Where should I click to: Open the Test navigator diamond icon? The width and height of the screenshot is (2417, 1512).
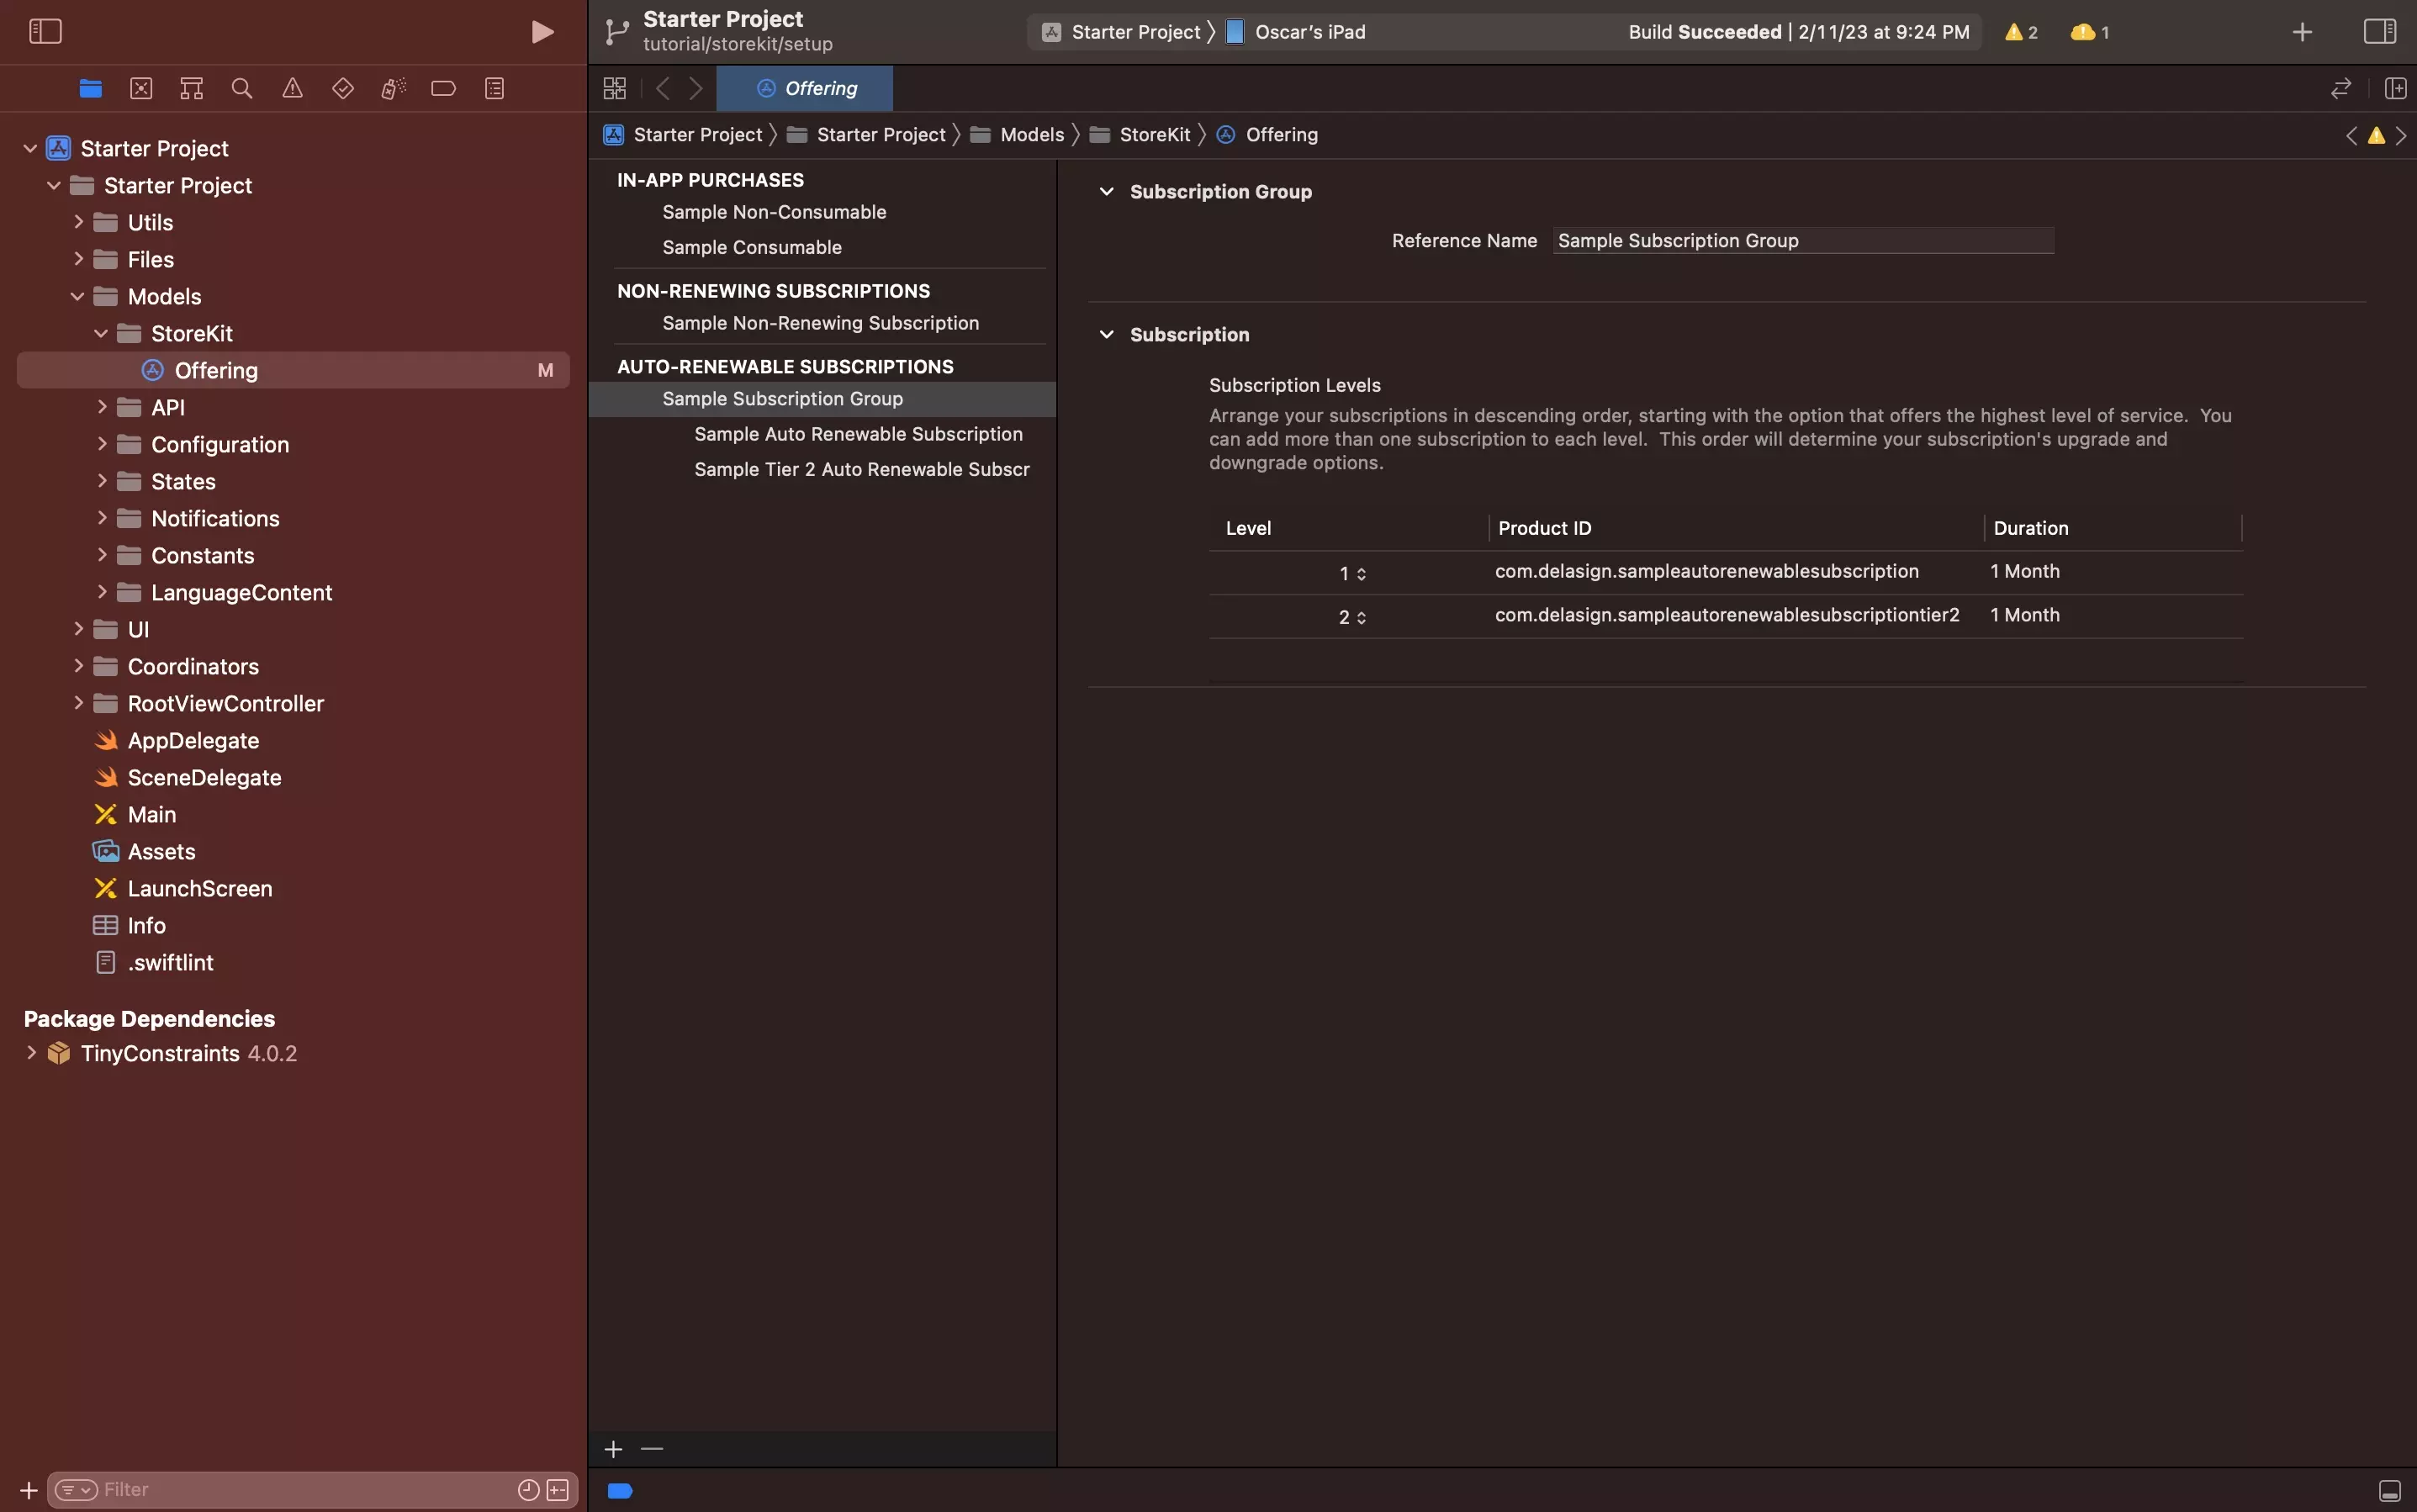342,88
